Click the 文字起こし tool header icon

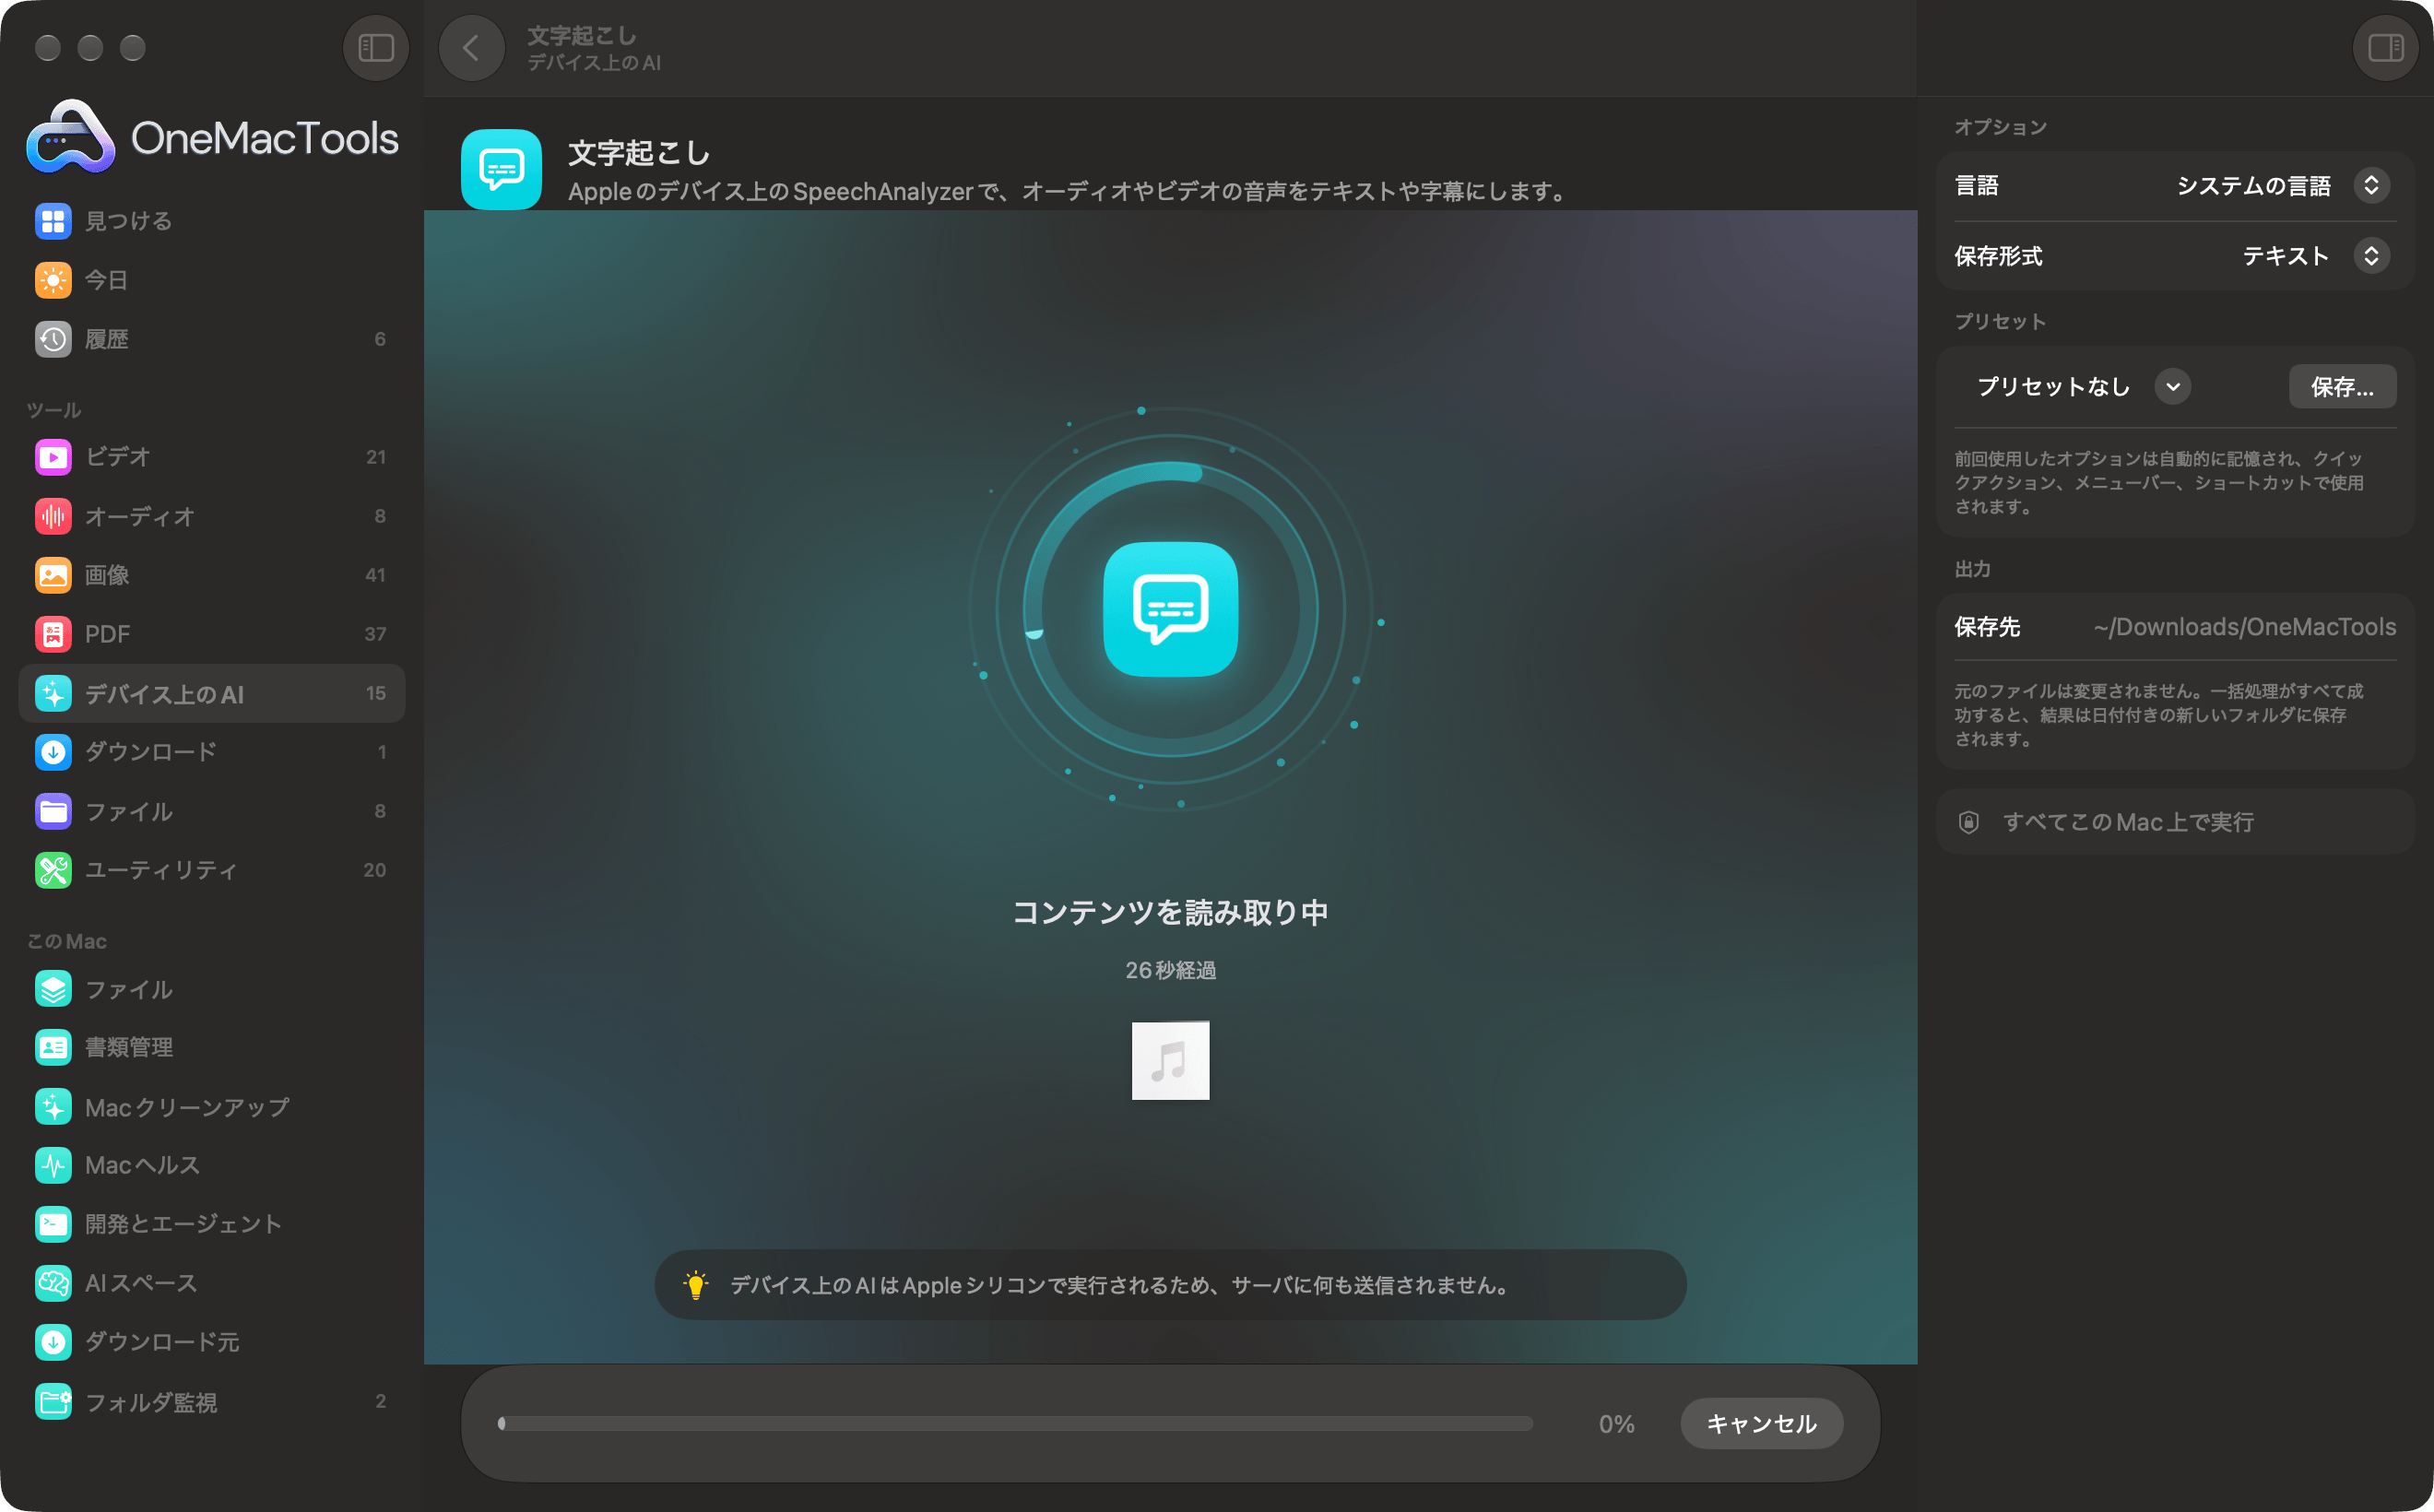click(501, 169)
